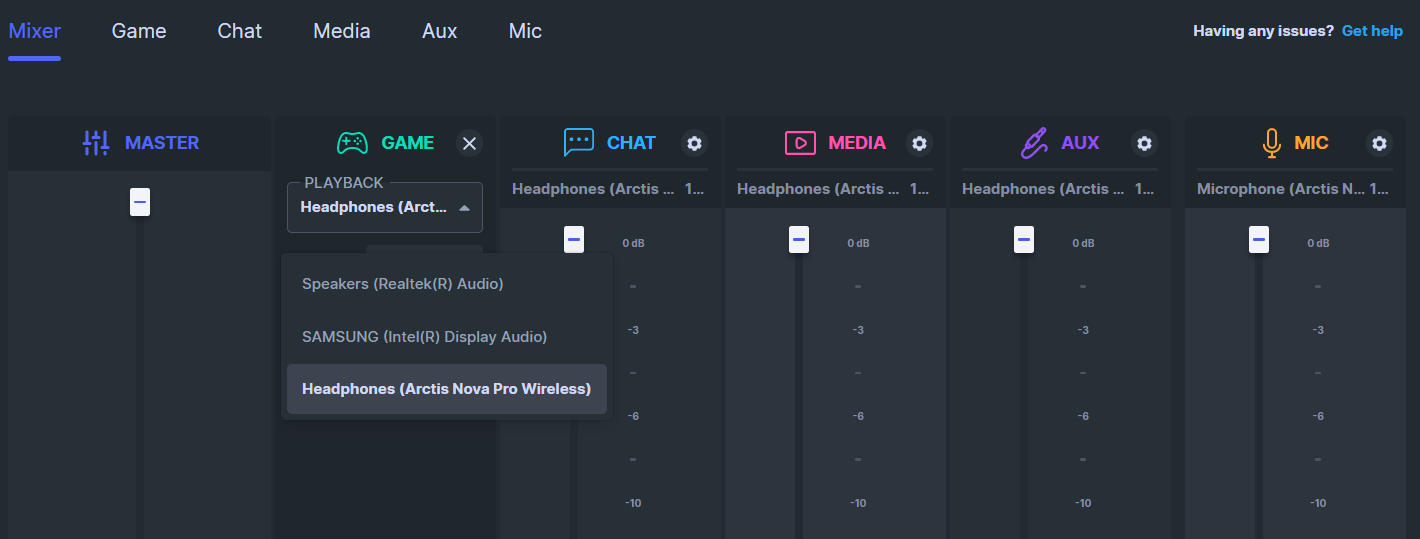
Task: Click the Media play icon
Action: pos(800,143)
